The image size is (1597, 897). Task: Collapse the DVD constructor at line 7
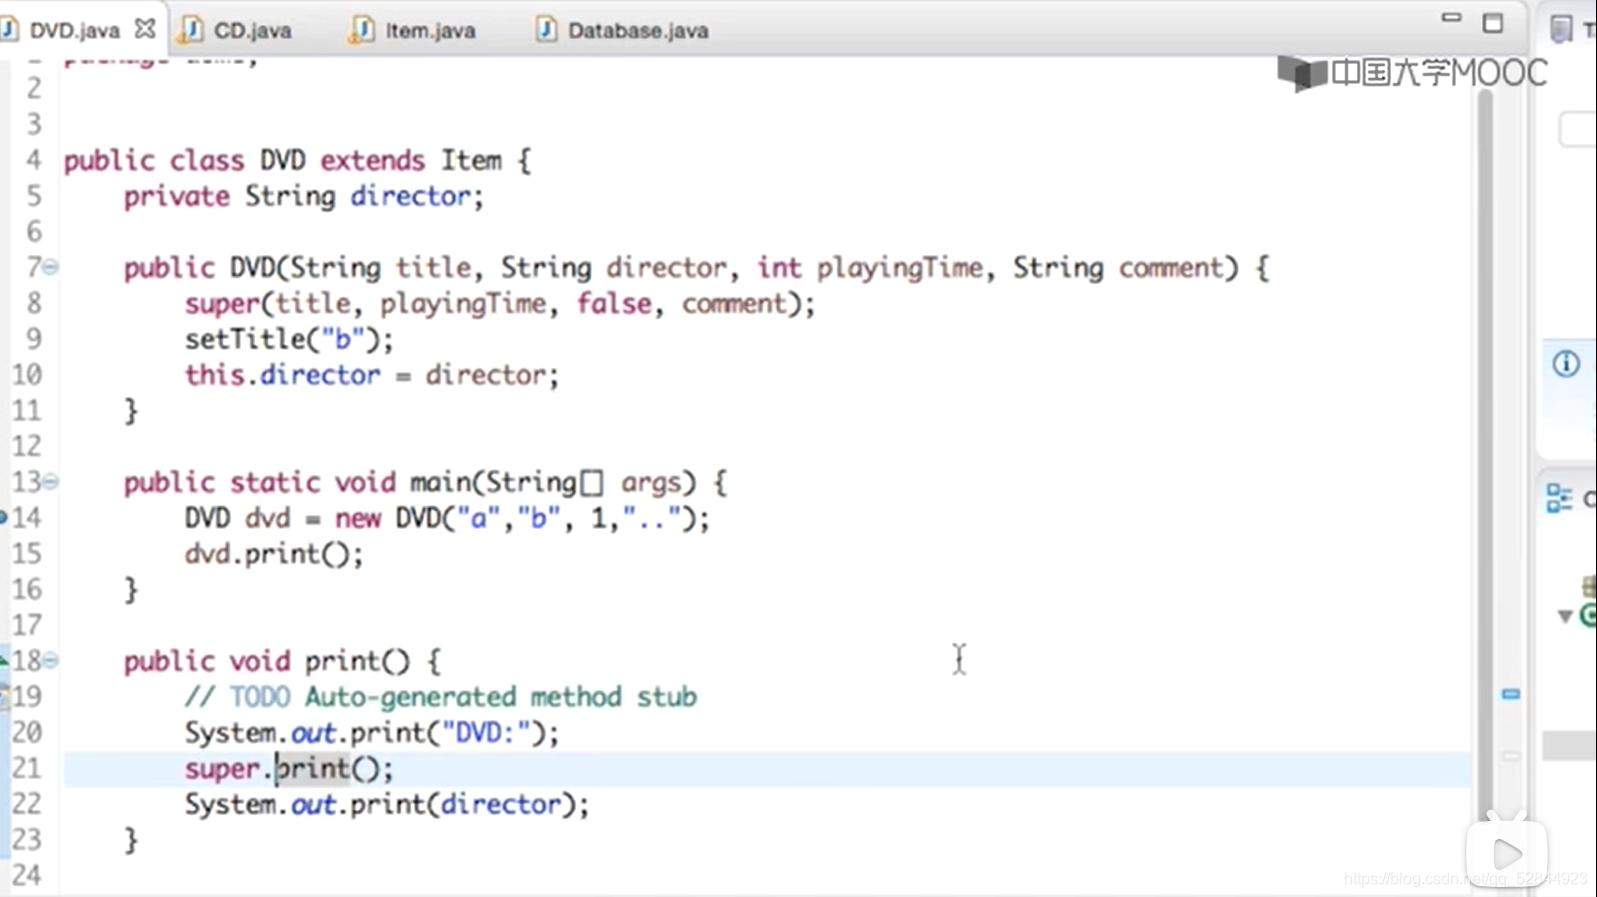[50, 267]
